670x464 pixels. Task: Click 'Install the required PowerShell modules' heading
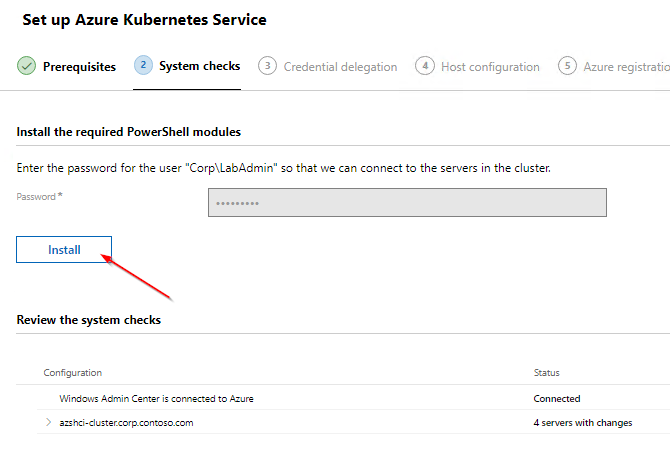coord(129,132)
